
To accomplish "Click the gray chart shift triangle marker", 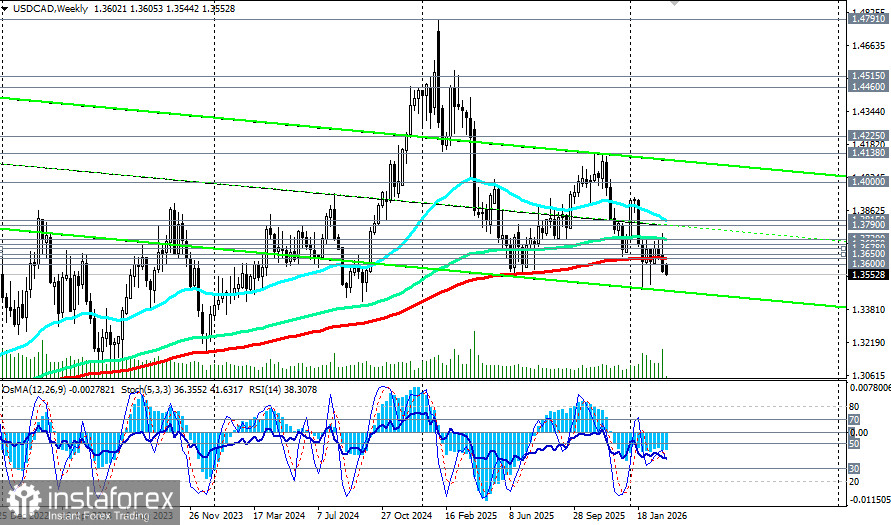I will pyautogui.click(x=675, y=3).
